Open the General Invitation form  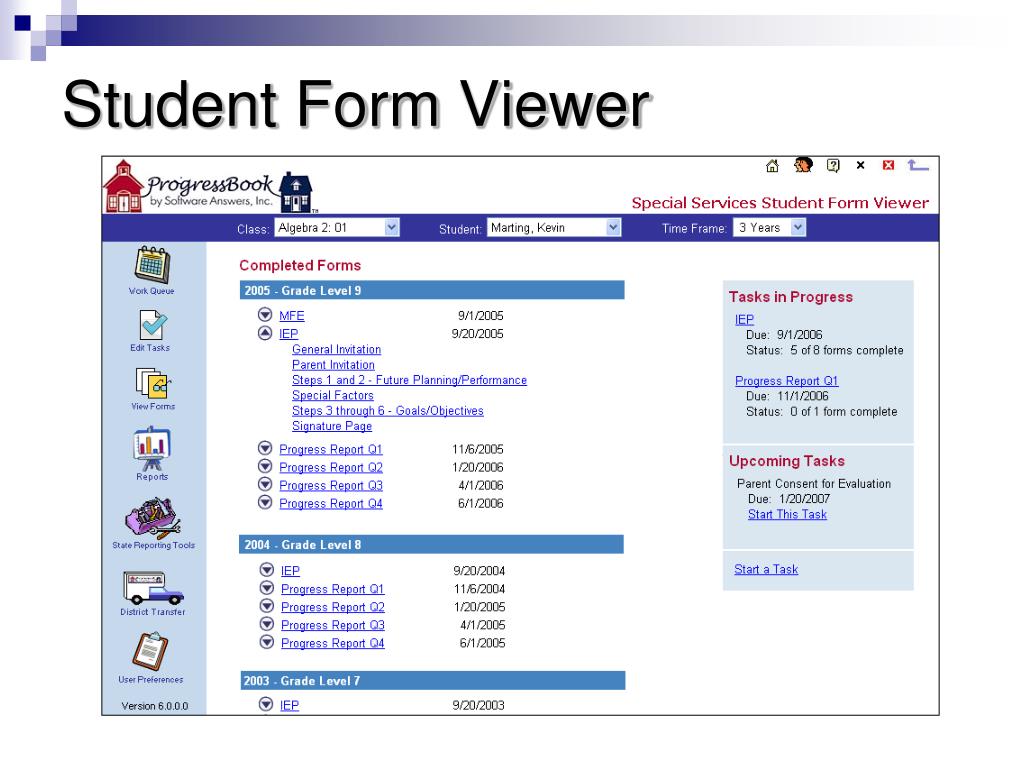click(x=336, y=349)
